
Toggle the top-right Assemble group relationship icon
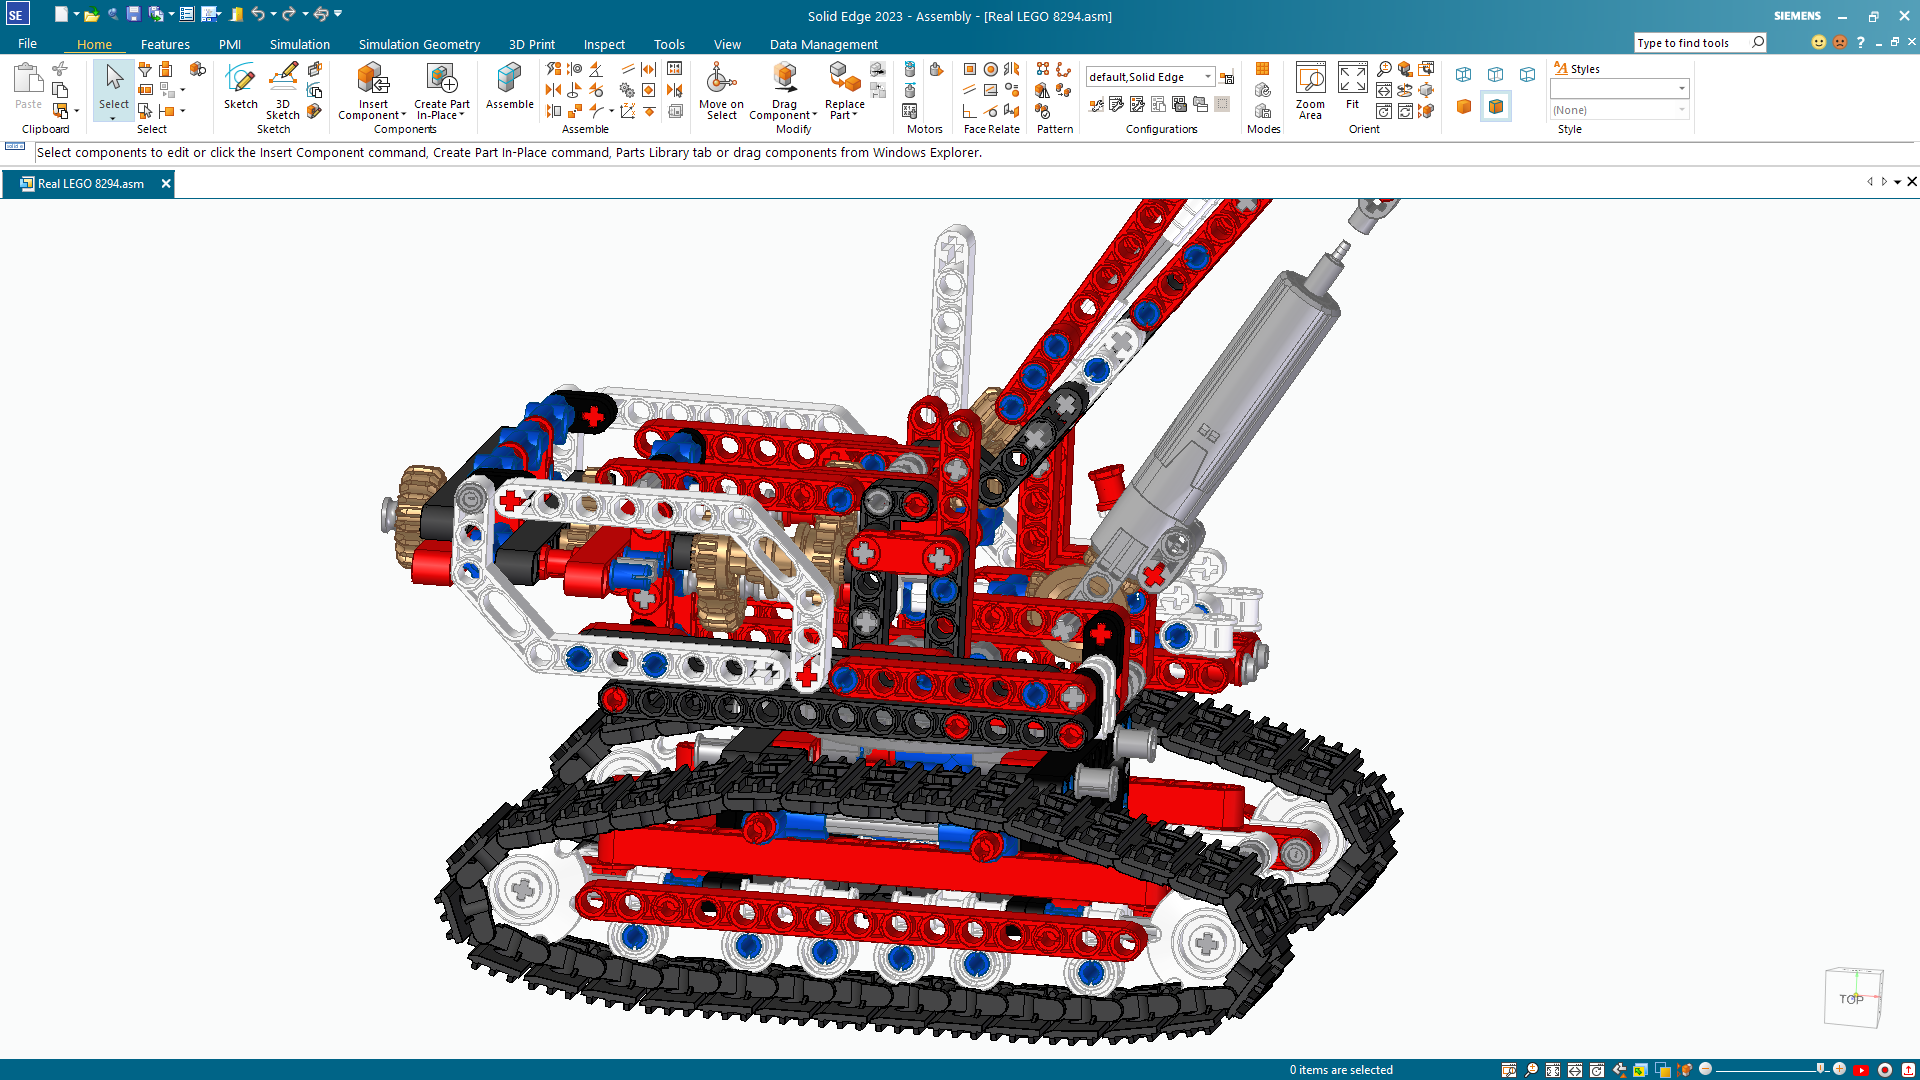point(675,68)
